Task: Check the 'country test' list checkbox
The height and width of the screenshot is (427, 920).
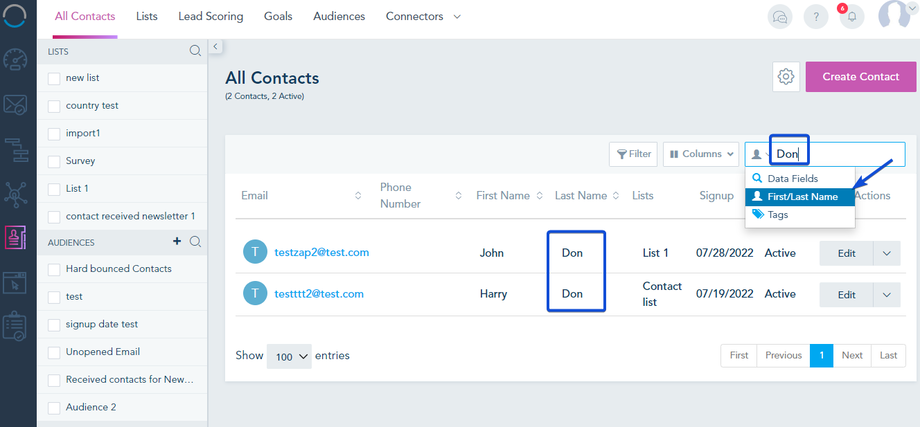Action: tap(54, 105)
